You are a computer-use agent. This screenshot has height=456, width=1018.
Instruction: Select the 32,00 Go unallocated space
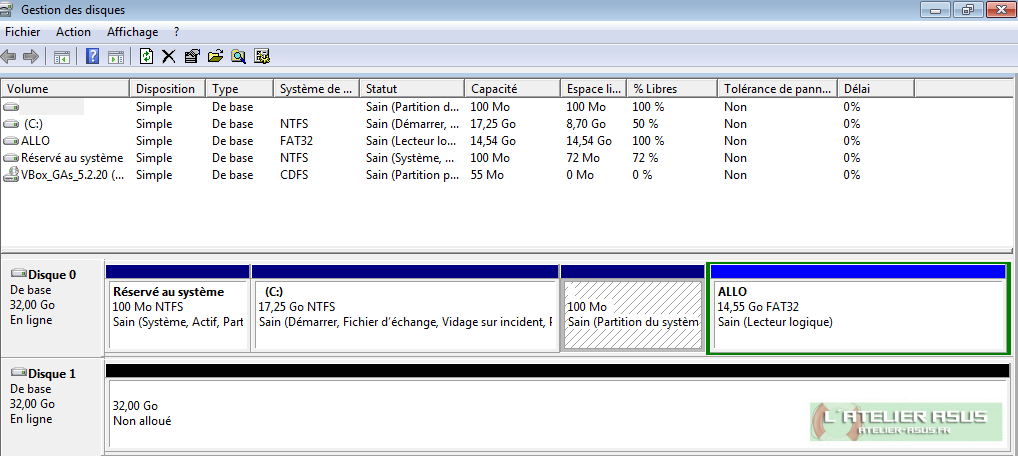(x=450, y=413)
